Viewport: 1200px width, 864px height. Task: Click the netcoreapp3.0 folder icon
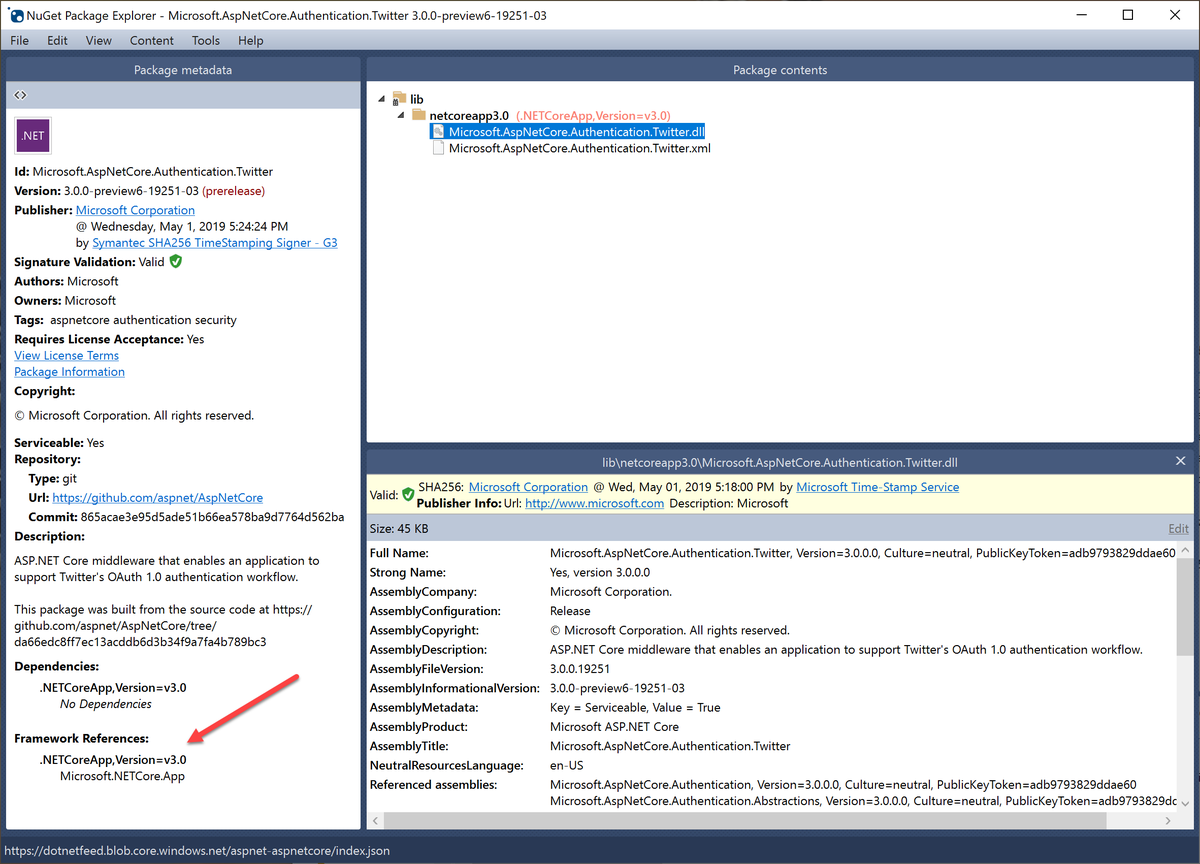(419, 115)
